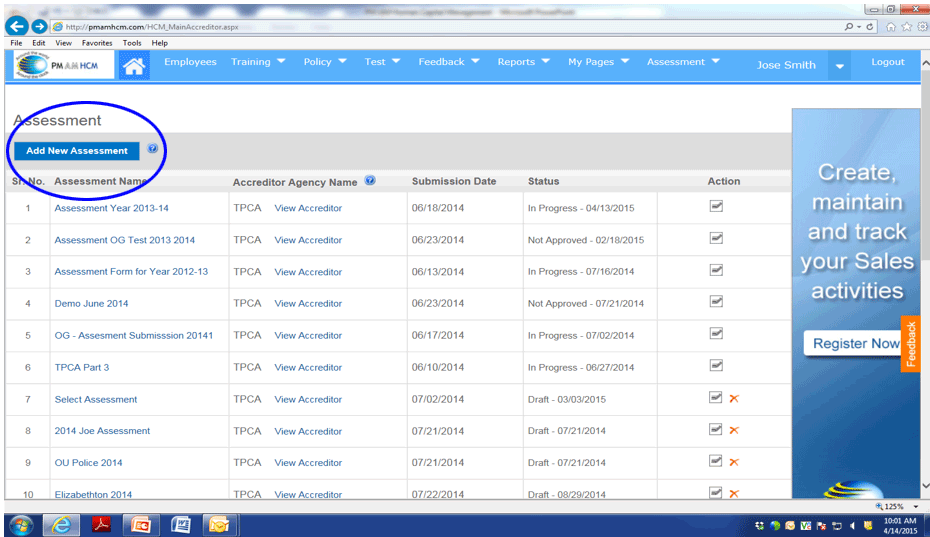The width and height of the screenshot is (930, 537).
Task: Click delete X icon for OU Police 2014
Action: (734, 462)
